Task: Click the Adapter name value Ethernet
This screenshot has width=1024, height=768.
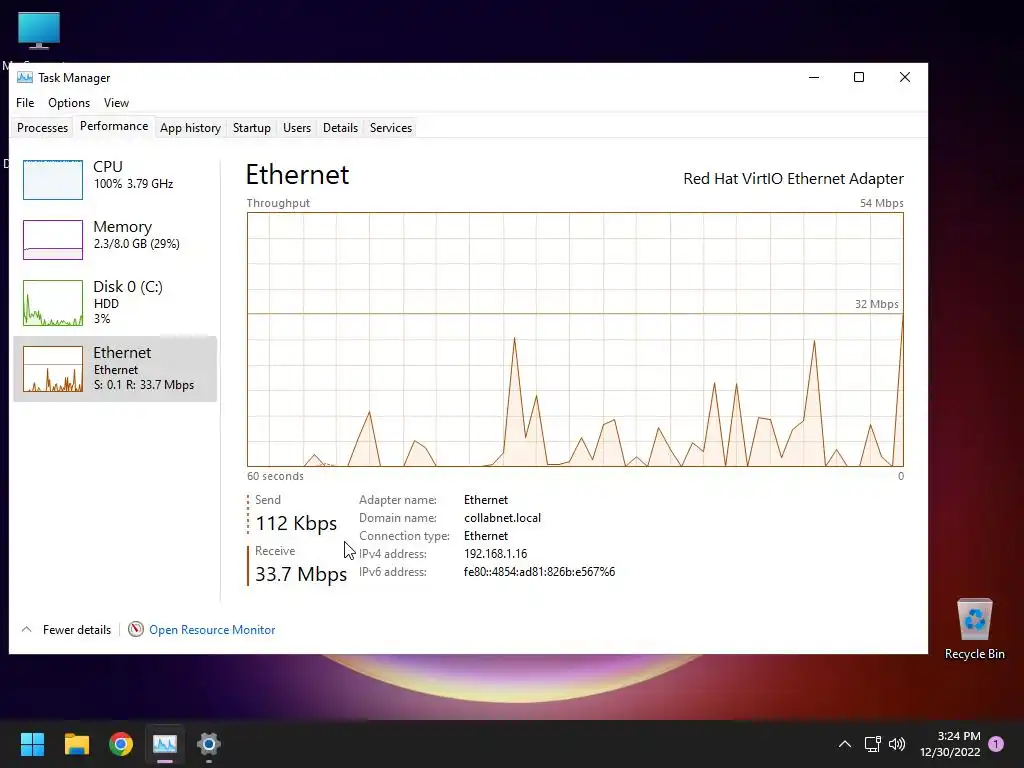Action: point(486,500)
